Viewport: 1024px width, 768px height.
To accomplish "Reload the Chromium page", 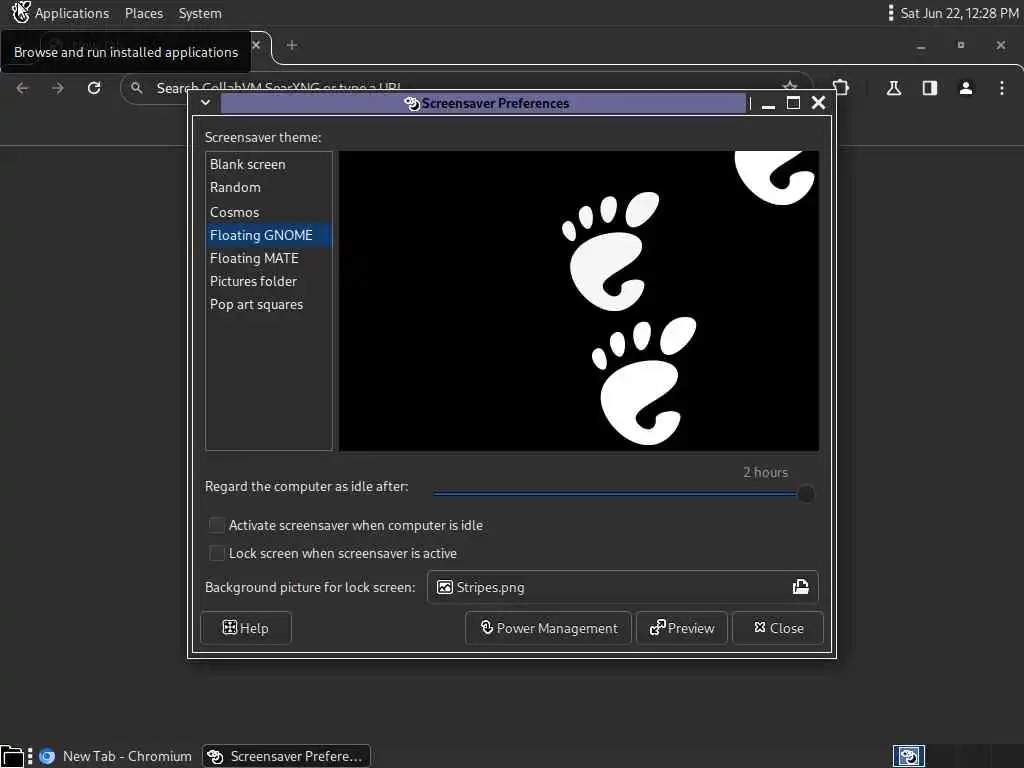I will 94,88.
